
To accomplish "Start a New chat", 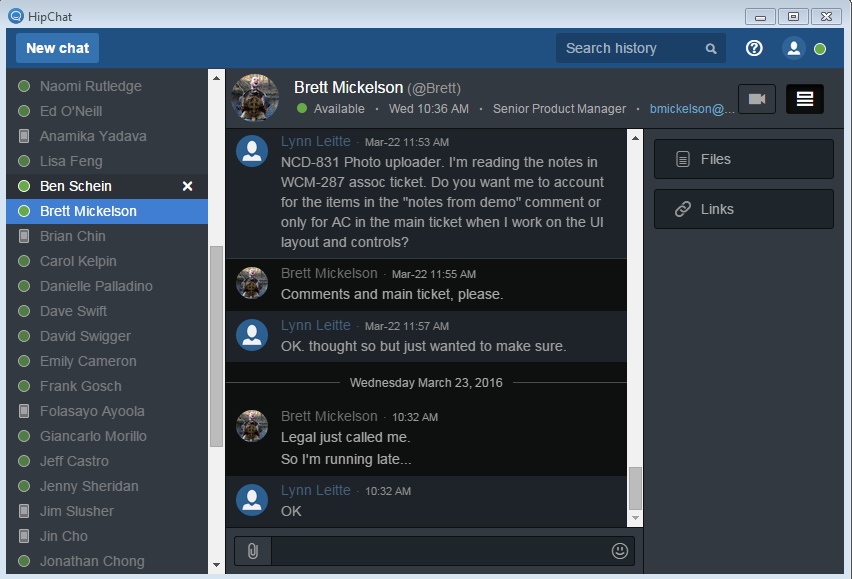I will point(57,48).
